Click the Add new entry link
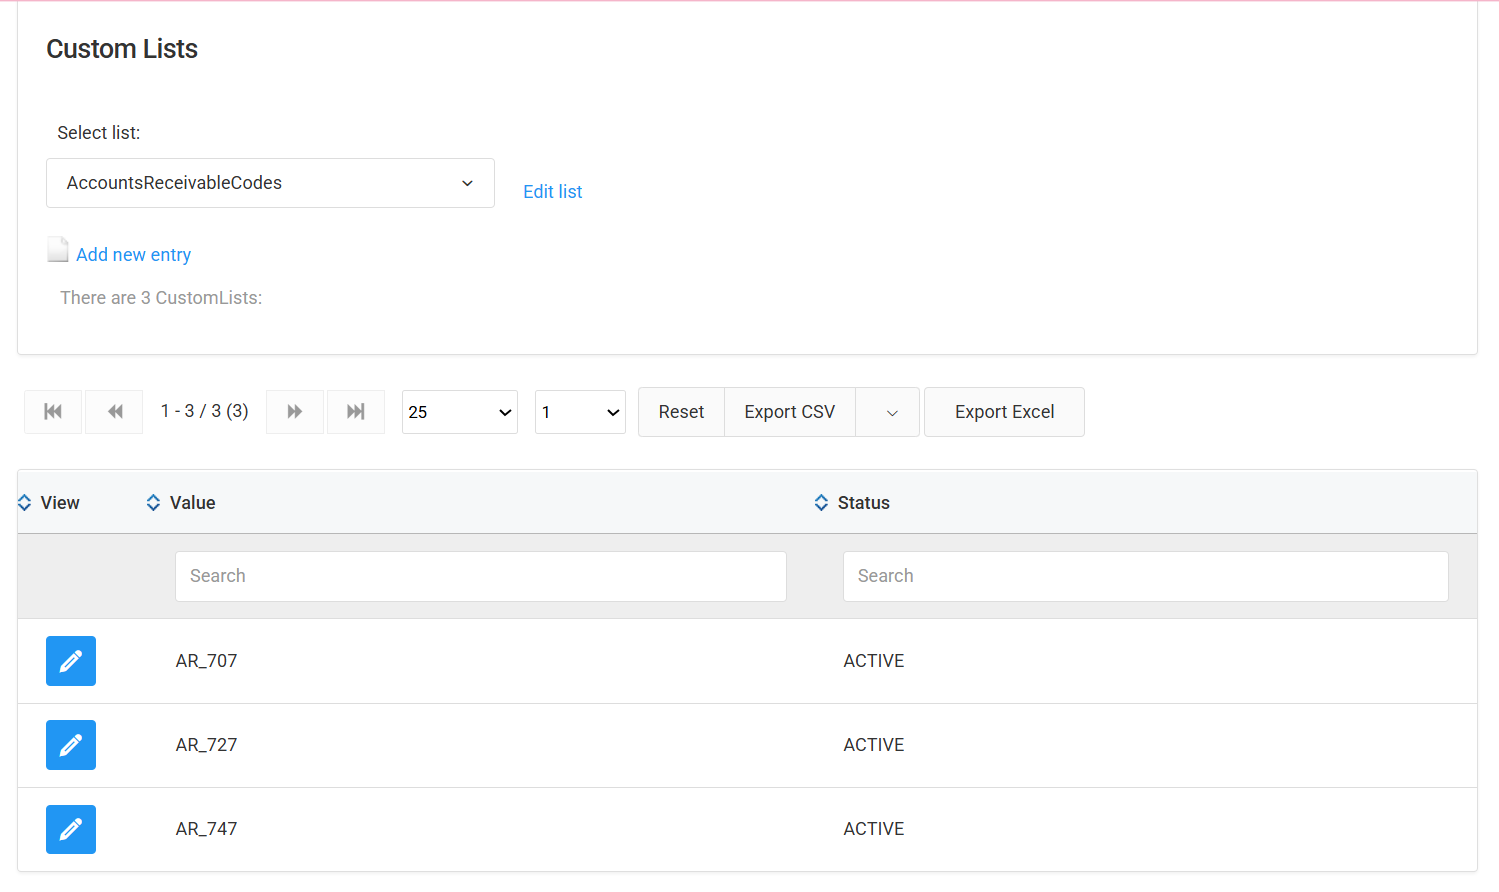Viewport: 1499px width, 892px height. 133,255
